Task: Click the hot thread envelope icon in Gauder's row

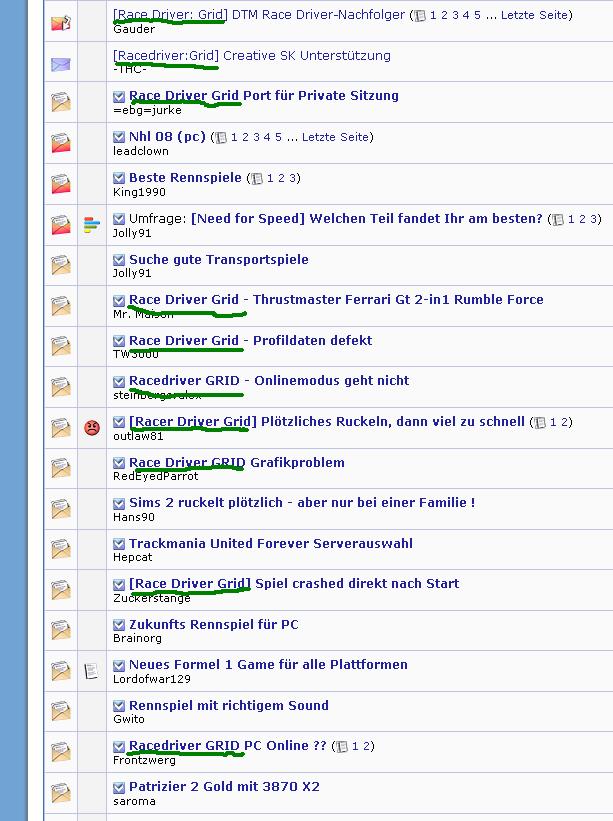Action: pyautogui.click(x=61, y=23)
